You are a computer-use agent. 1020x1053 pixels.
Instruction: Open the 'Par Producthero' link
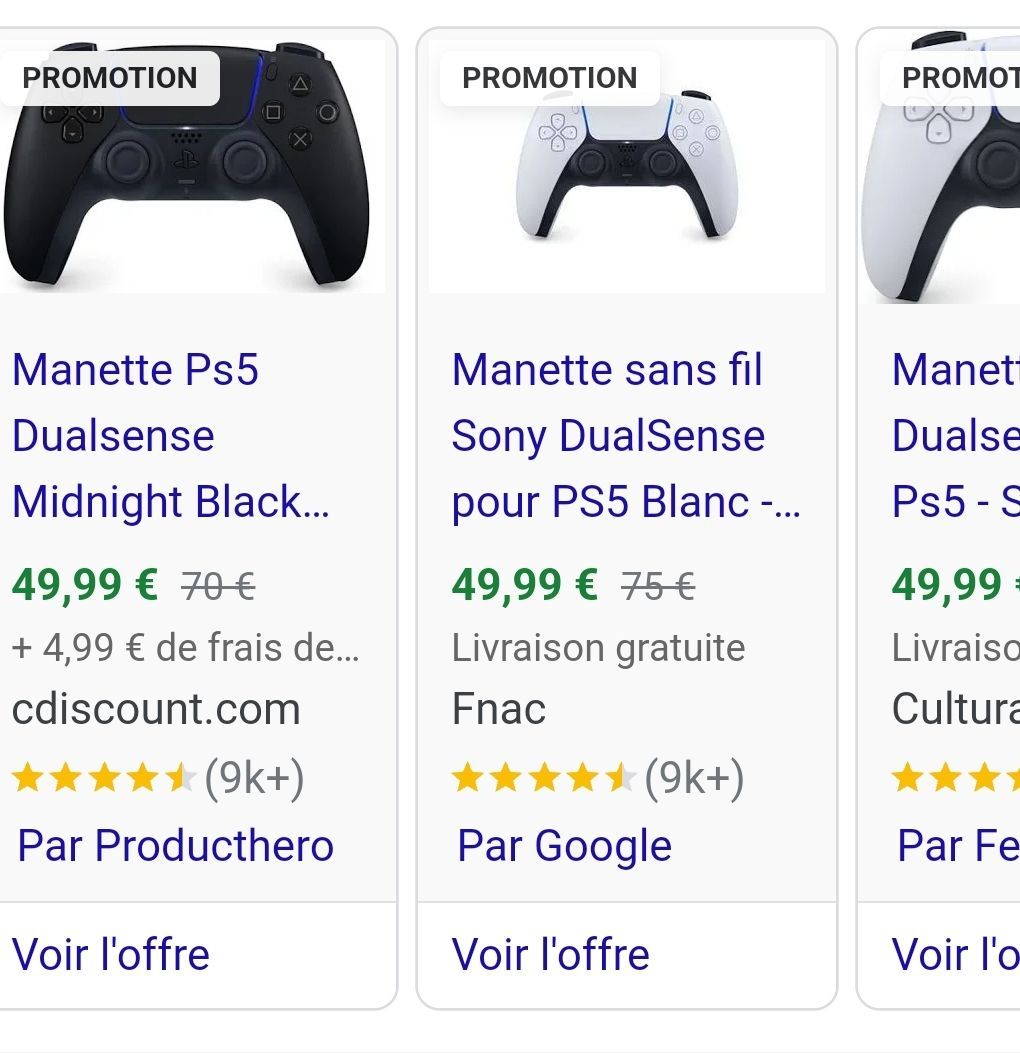[175, 845]
